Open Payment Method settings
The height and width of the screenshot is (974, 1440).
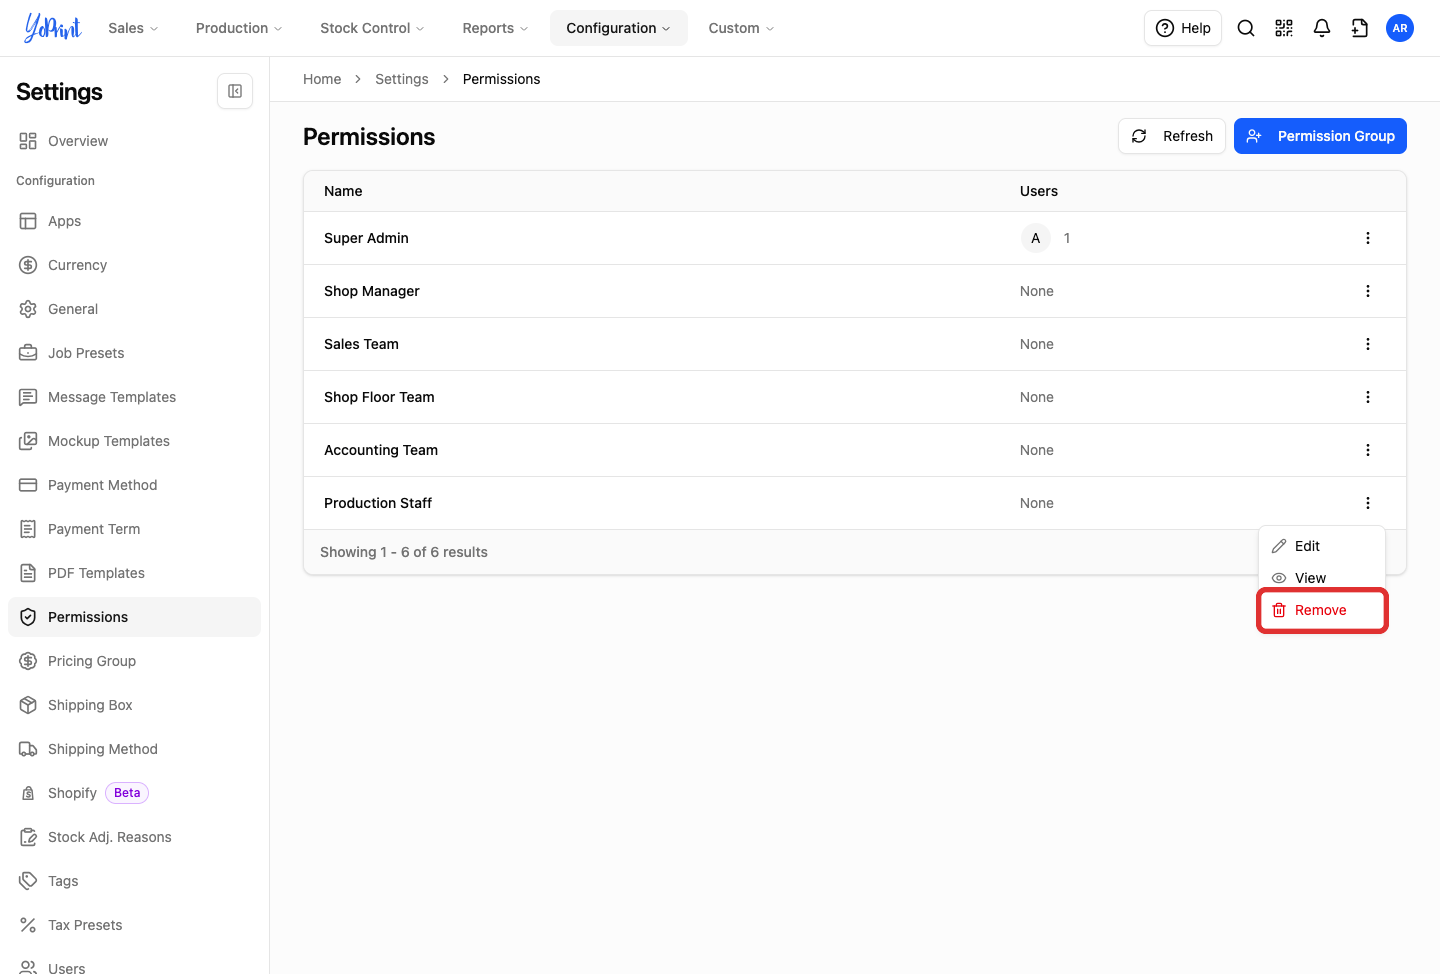point(134,485)
